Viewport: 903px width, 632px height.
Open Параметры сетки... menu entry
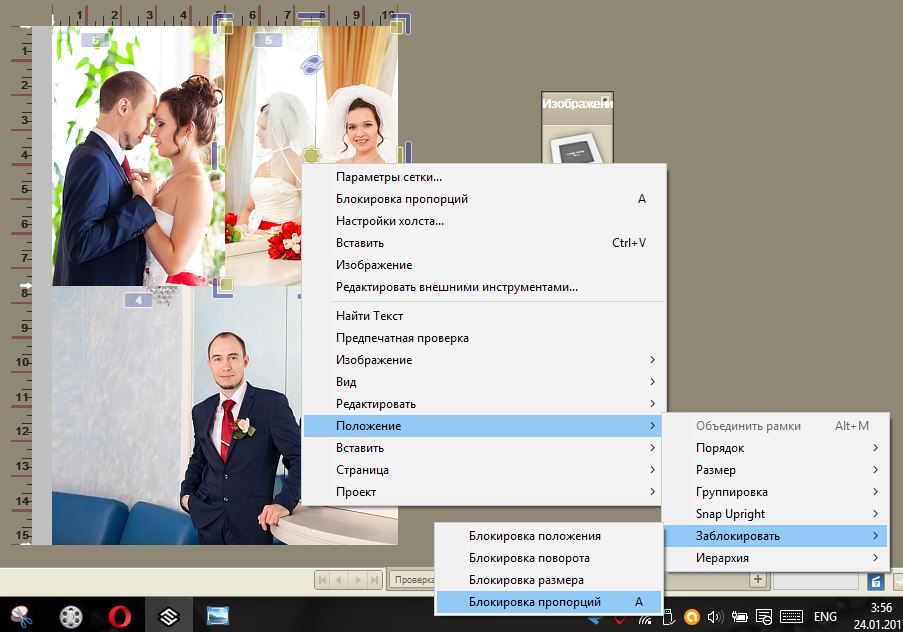[x=483, y=177]
